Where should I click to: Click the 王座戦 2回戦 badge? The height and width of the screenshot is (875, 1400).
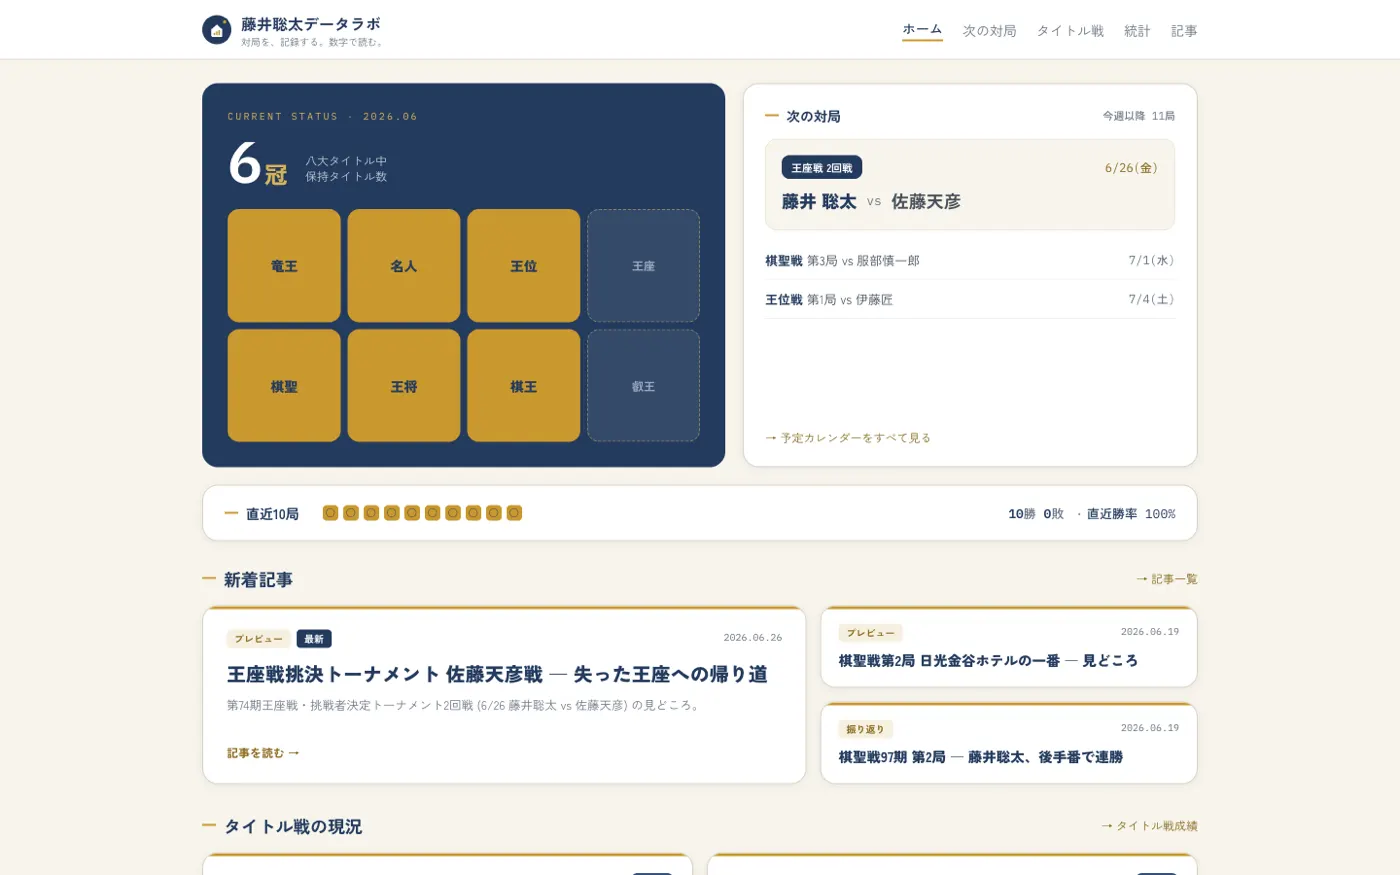click(x=822, y=168)
